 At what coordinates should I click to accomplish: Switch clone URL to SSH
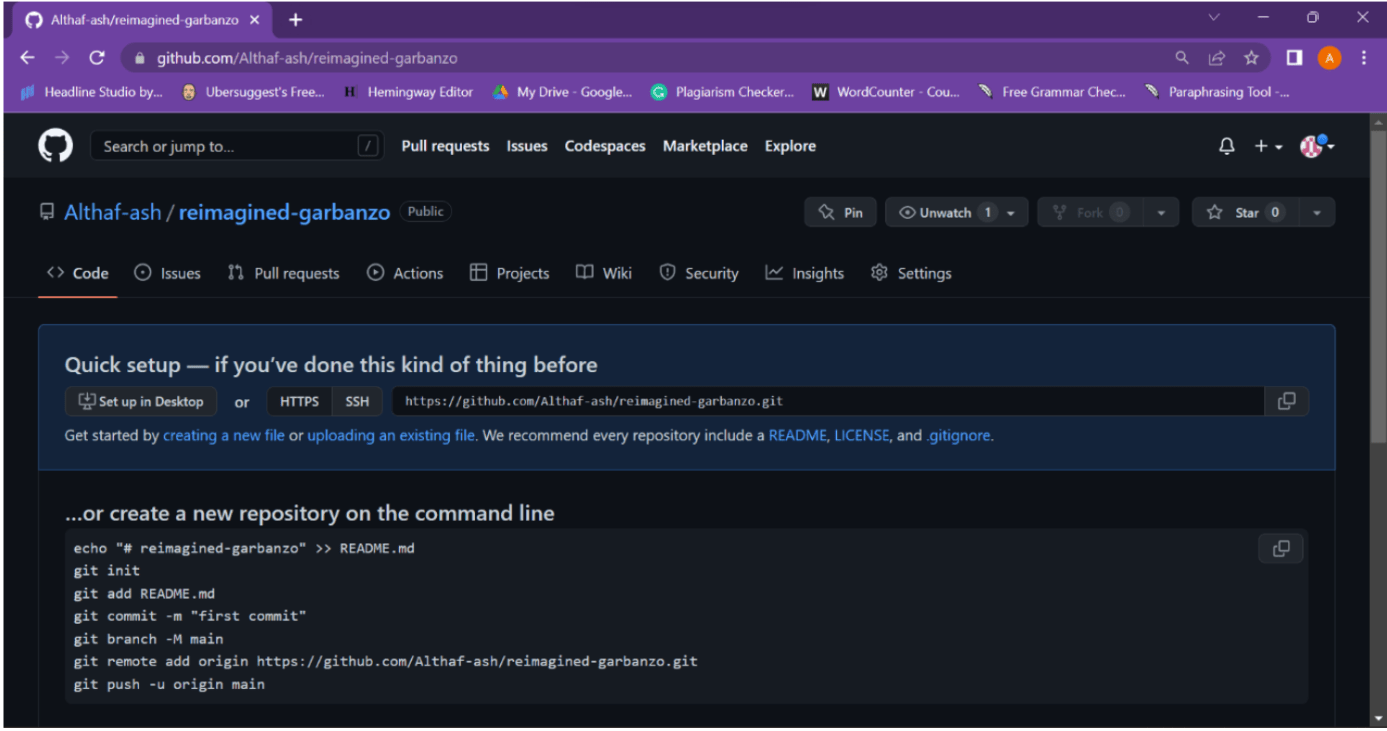pos(357,401)
